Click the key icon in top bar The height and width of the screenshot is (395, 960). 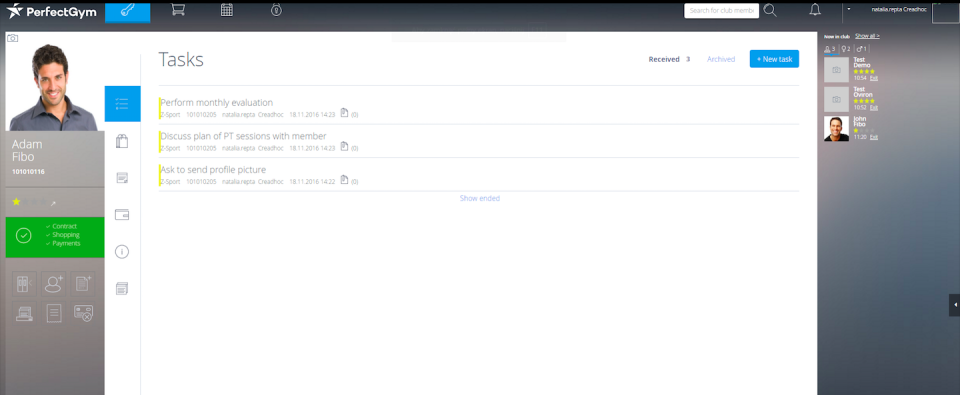[127, 12]
